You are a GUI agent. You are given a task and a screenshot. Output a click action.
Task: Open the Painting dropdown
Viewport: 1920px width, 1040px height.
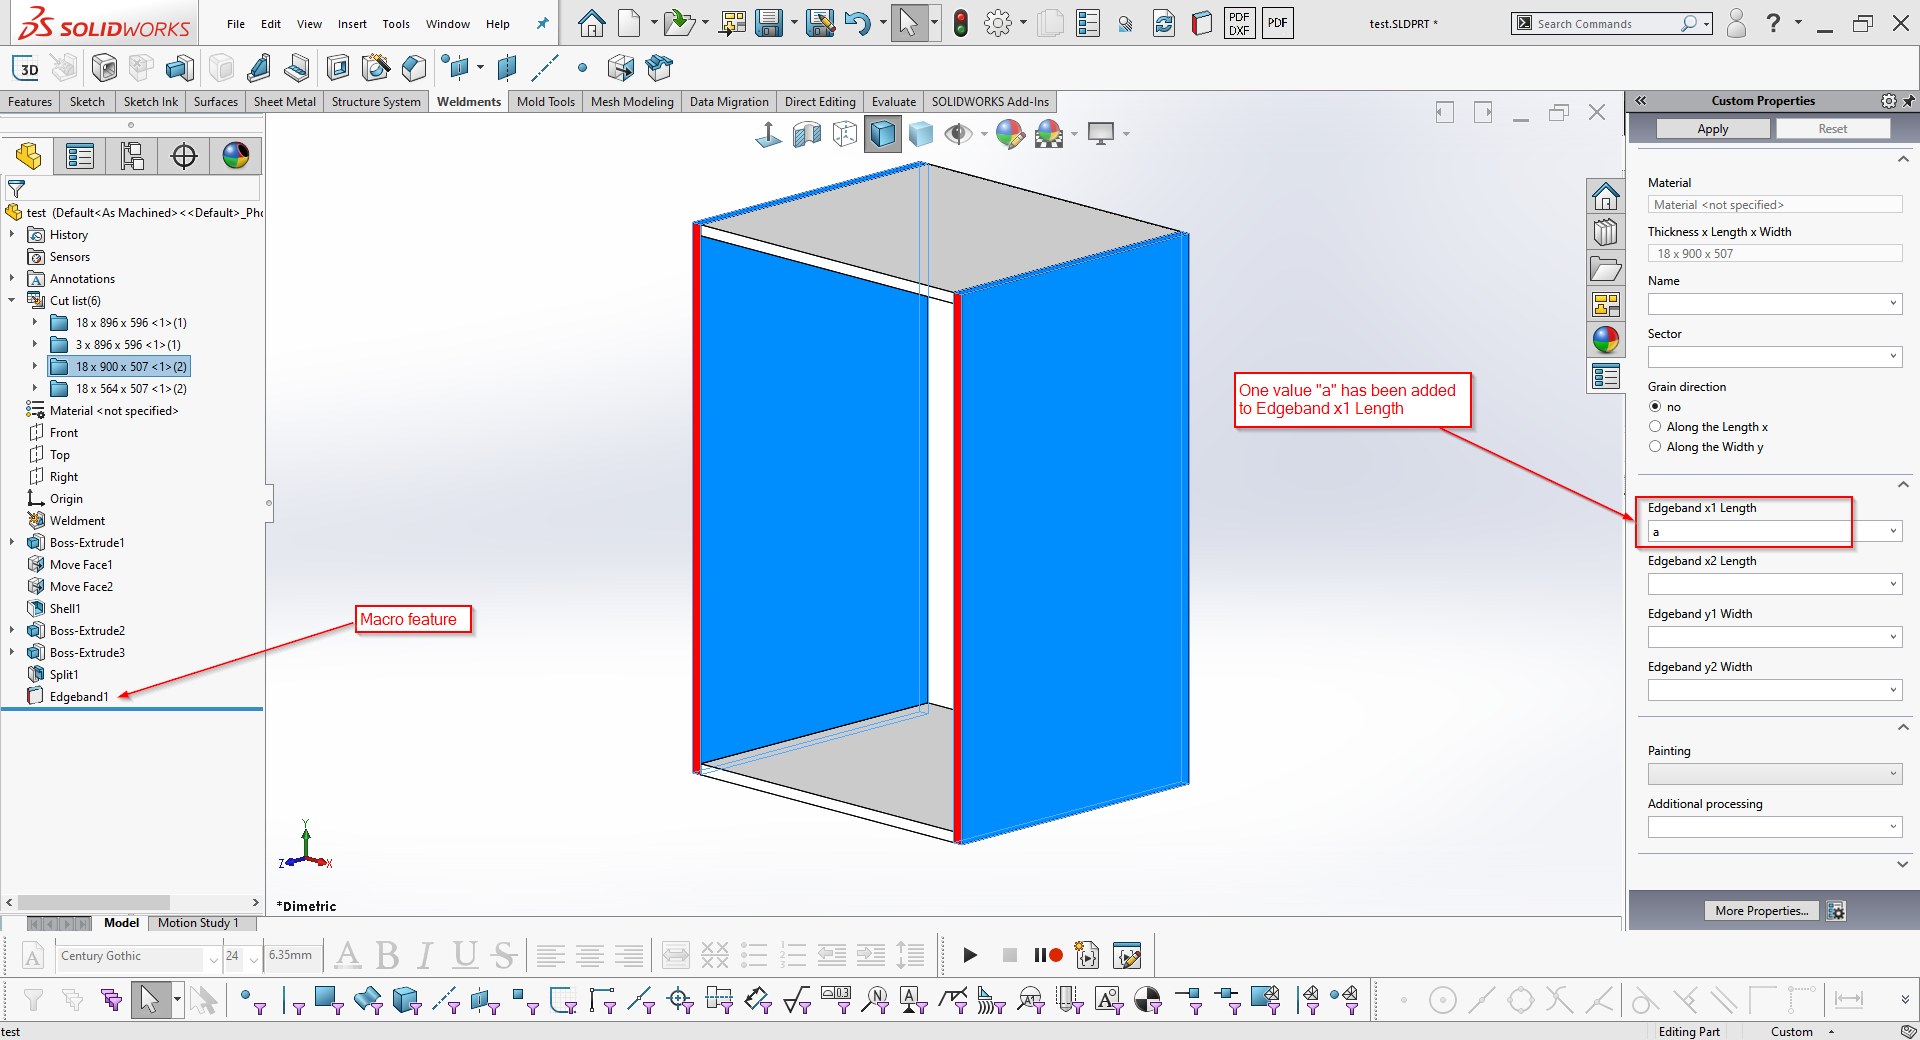tap(1893, 774)
